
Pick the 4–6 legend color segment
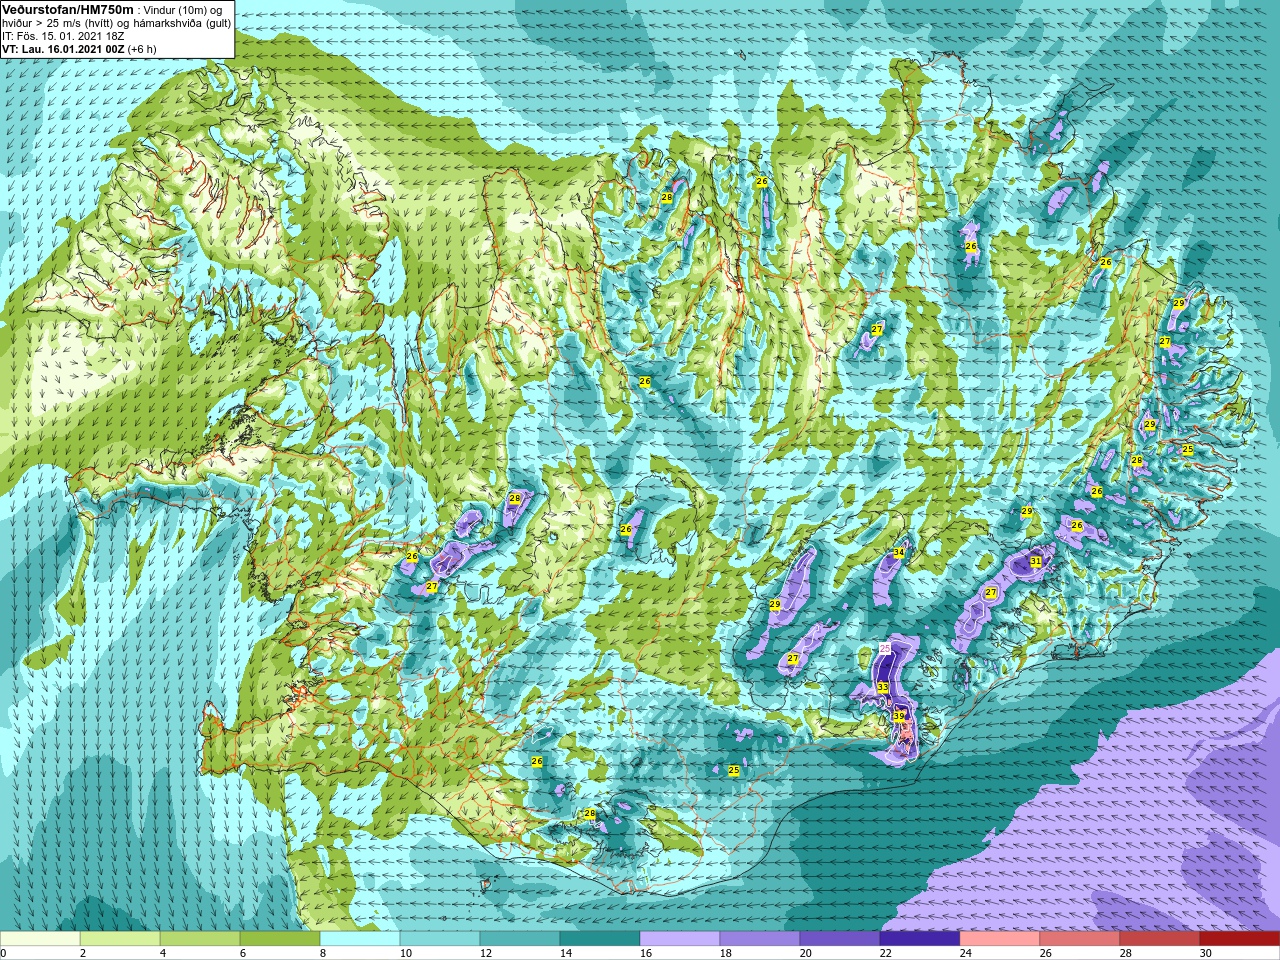point(200,938)
